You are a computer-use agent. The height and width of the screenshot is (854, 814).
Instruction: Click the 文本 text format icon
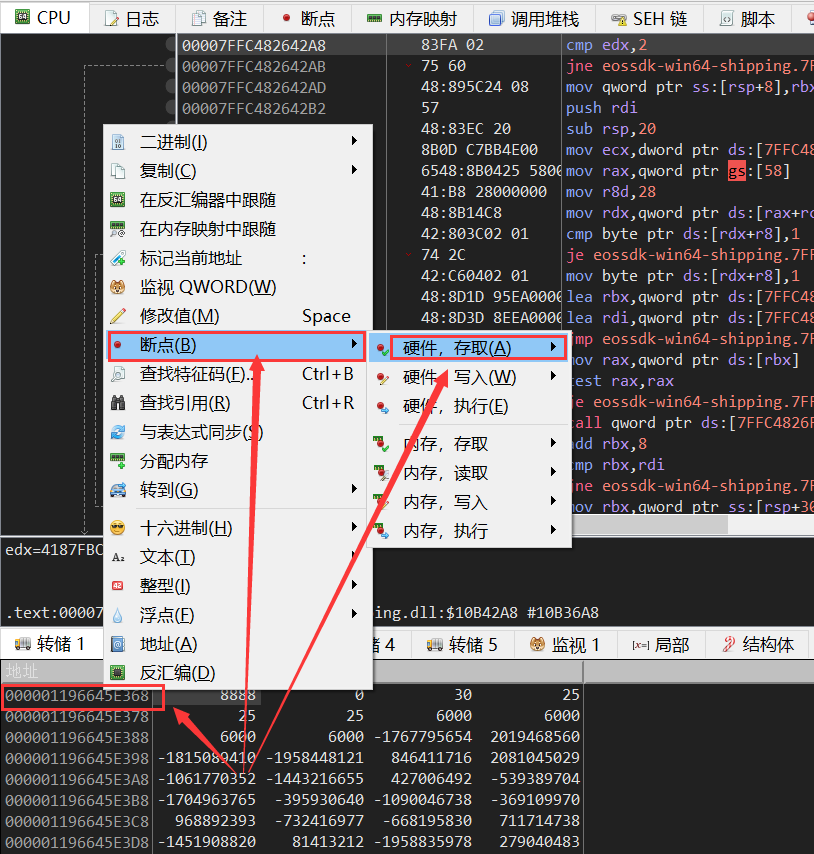tap(118, 557)
